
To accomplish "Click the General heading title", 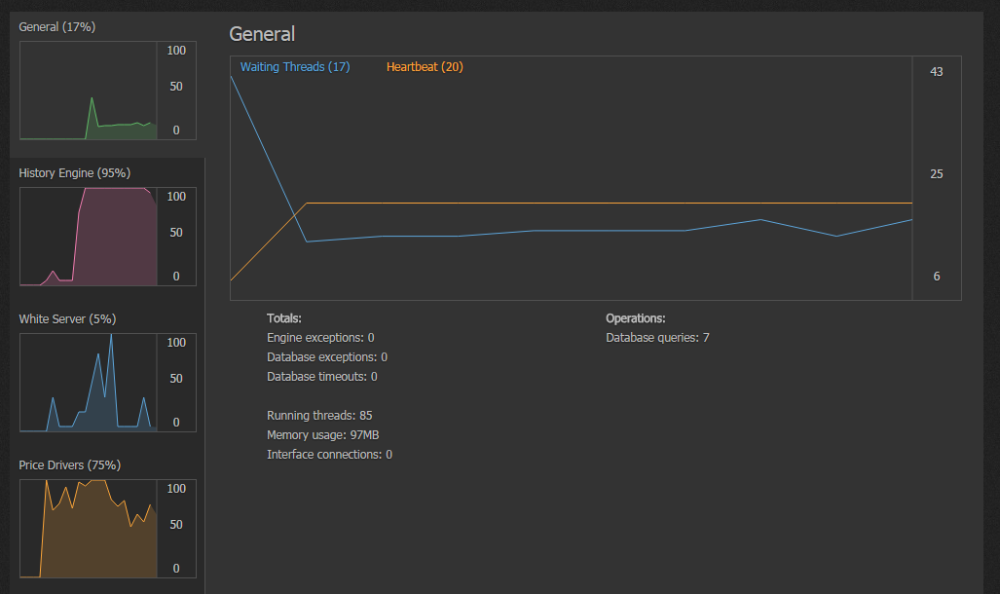I will point(262,34).
